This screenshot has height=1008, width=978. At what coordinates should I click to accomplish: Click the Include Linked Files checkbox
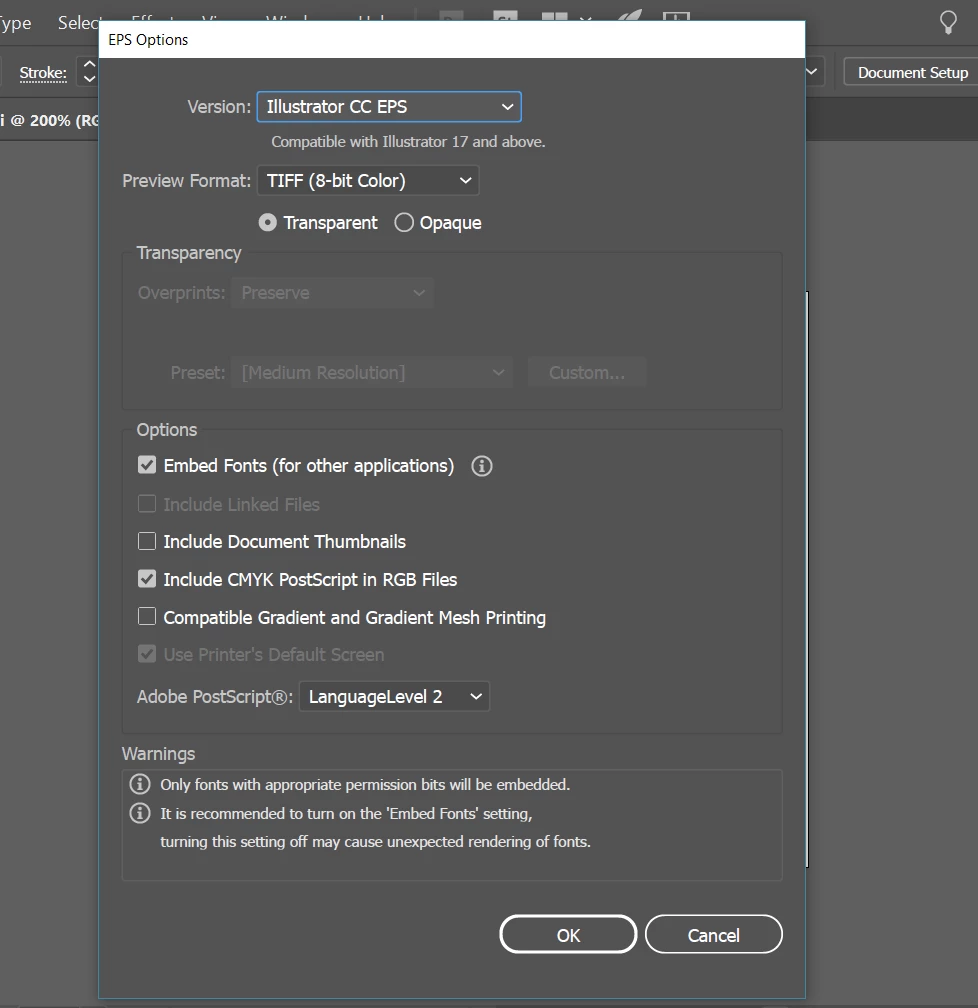[x=147, y=503]
